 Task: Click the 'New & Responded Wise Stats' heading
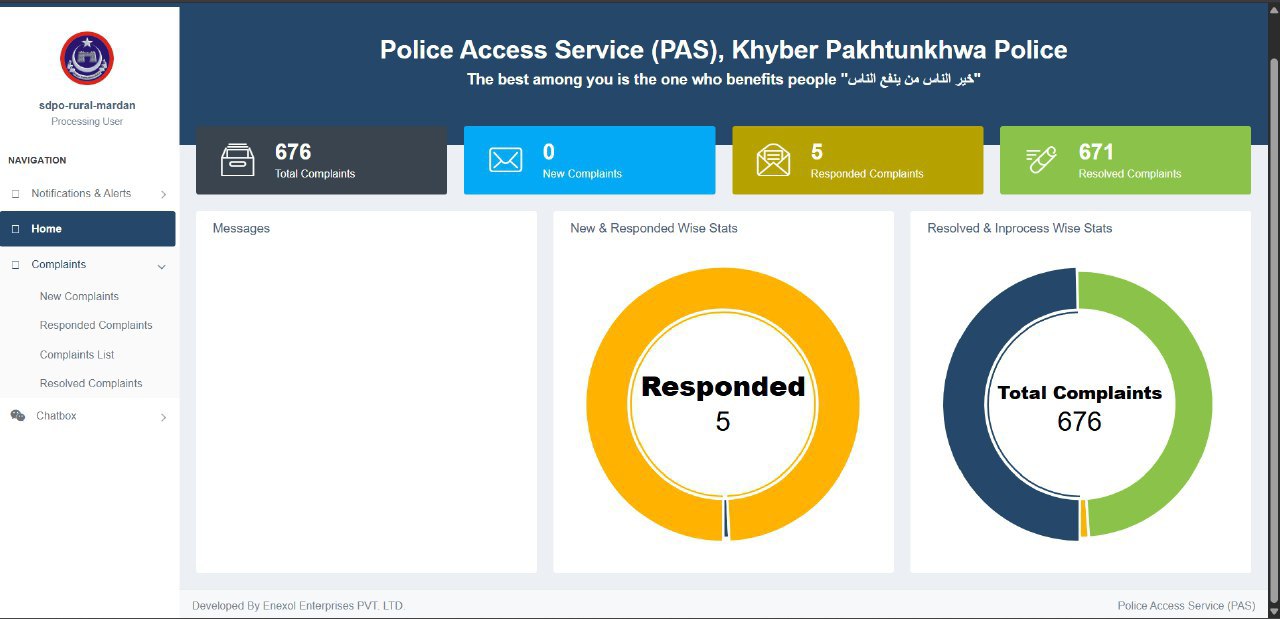pyautogui.click(x=654, y=228)
